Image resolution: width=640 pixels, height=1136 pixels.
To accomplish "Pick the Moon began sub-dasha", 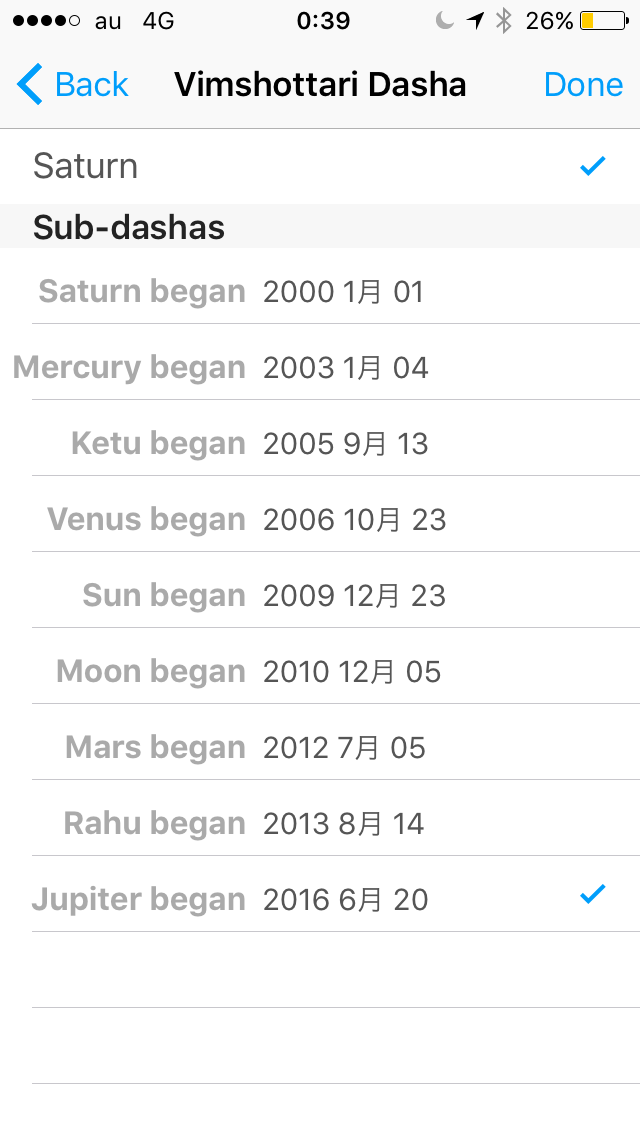I will pyautogui.click(x=320, y=672).
